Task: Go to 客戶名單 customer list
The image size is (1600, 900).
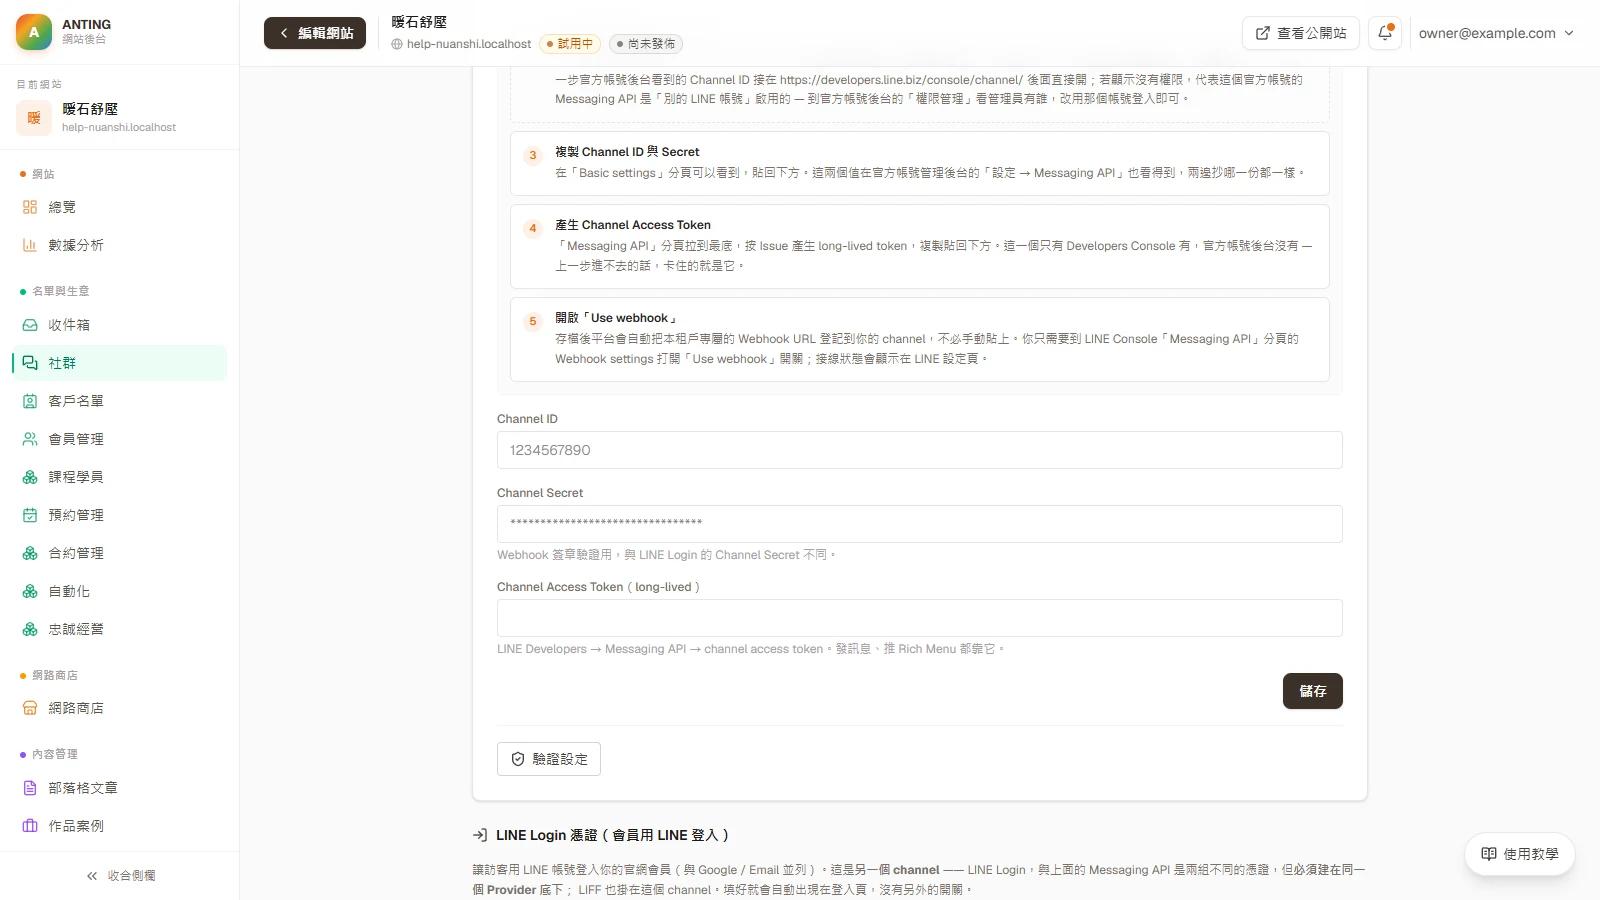Action: [119, 401]
